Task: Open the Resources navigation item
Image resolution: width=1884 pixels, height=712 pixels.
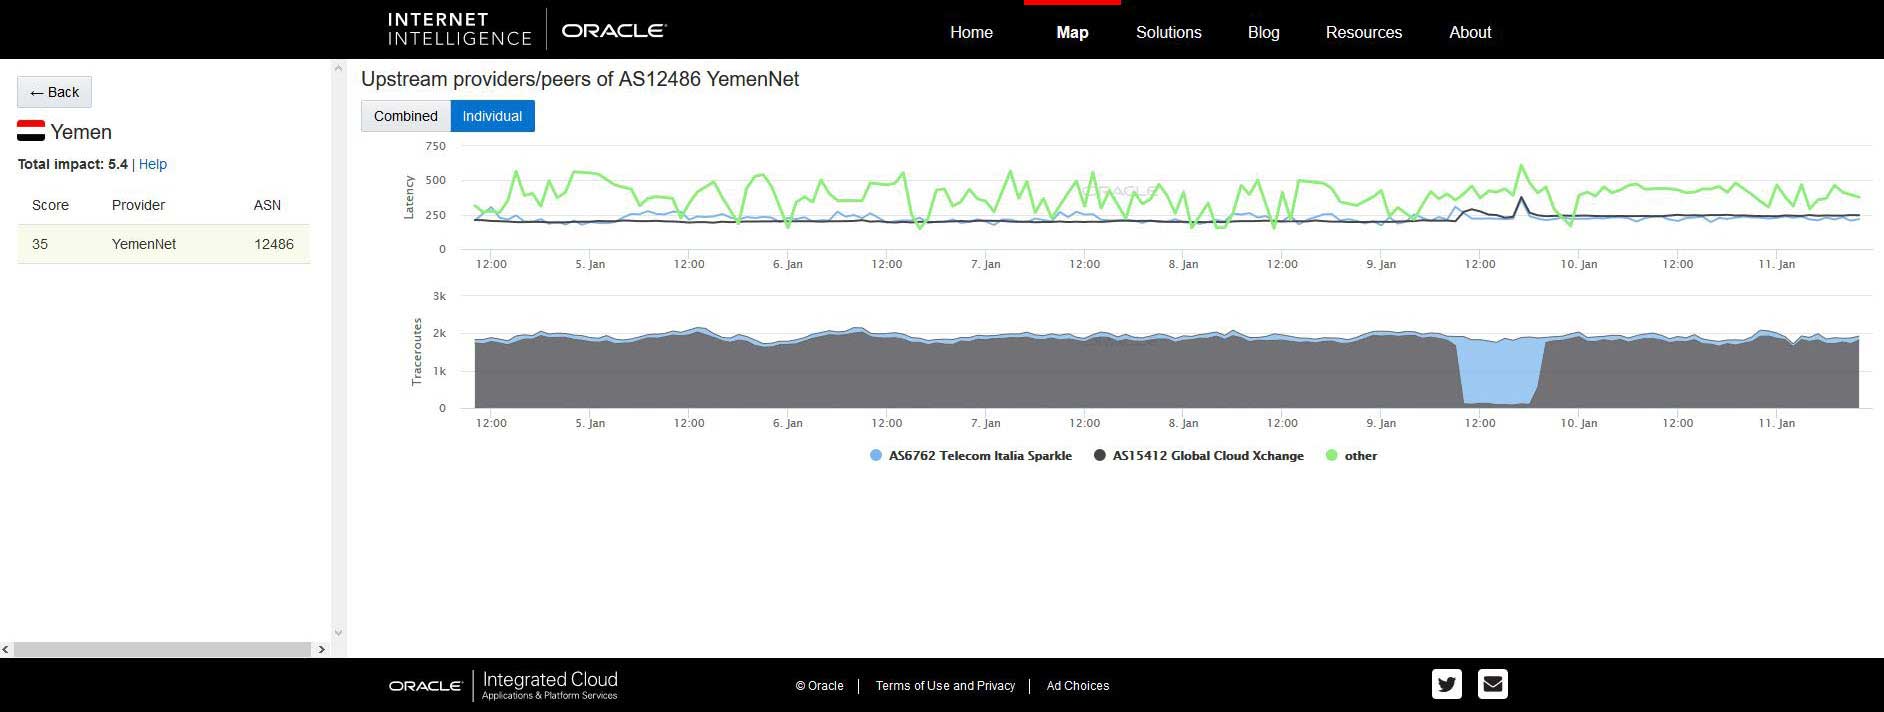Action: pyautogui.click(x=1363, y=32)
